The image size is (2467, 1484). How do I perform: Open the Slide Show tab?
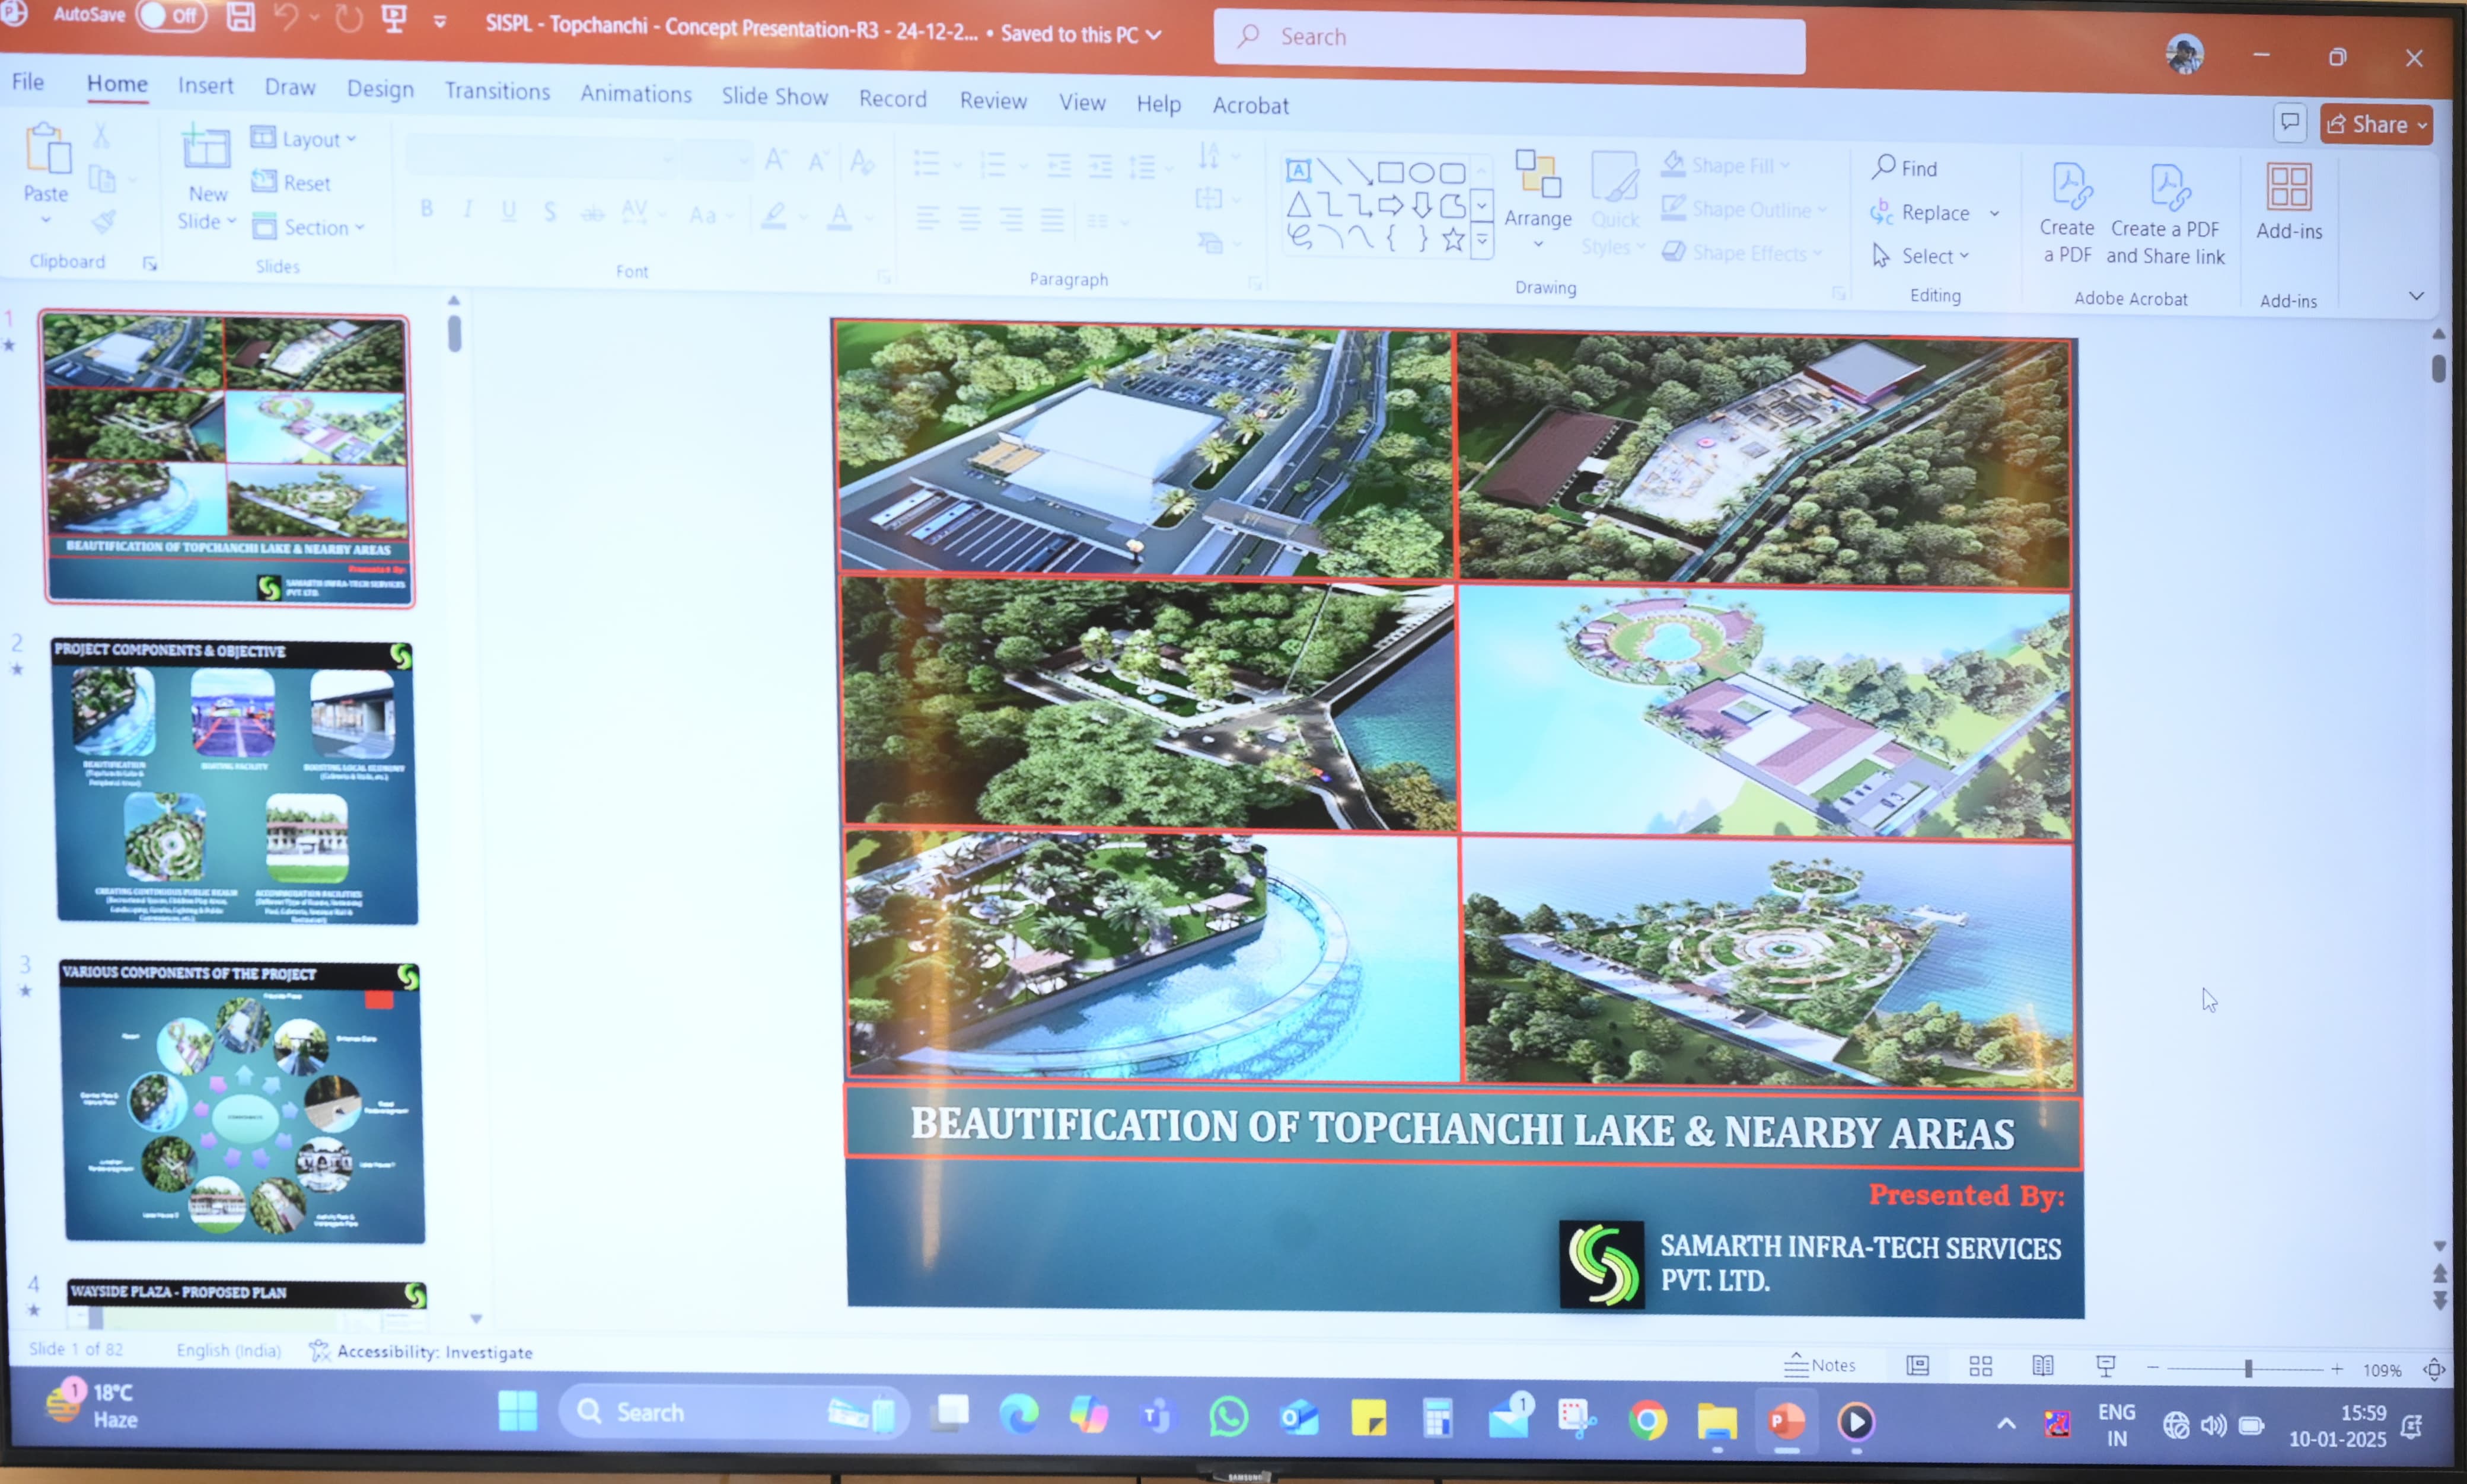pyautogui.click(x=774, y=96)
